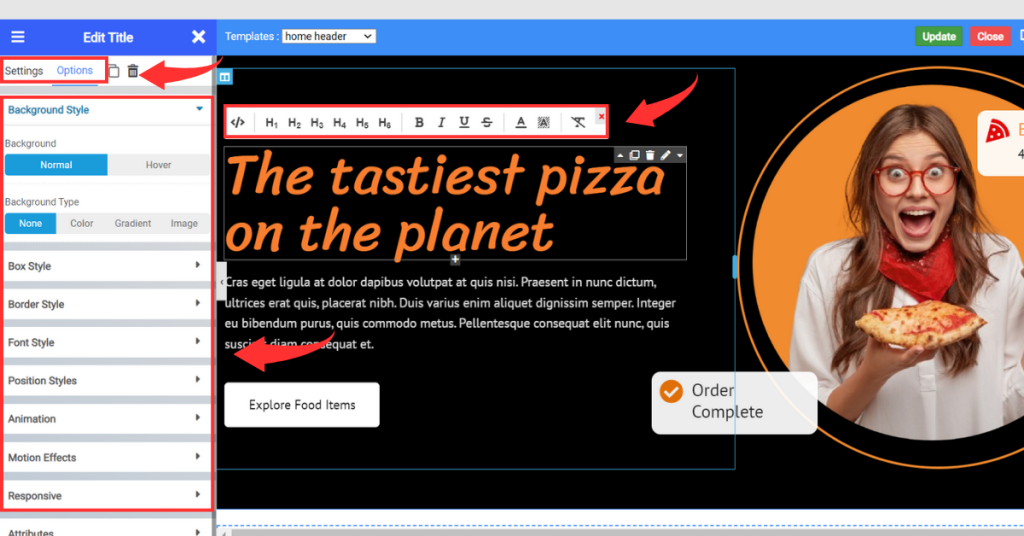Expand the Border Style section
Viewport: 1024px width, 536px height.
[x=106, y=304]
